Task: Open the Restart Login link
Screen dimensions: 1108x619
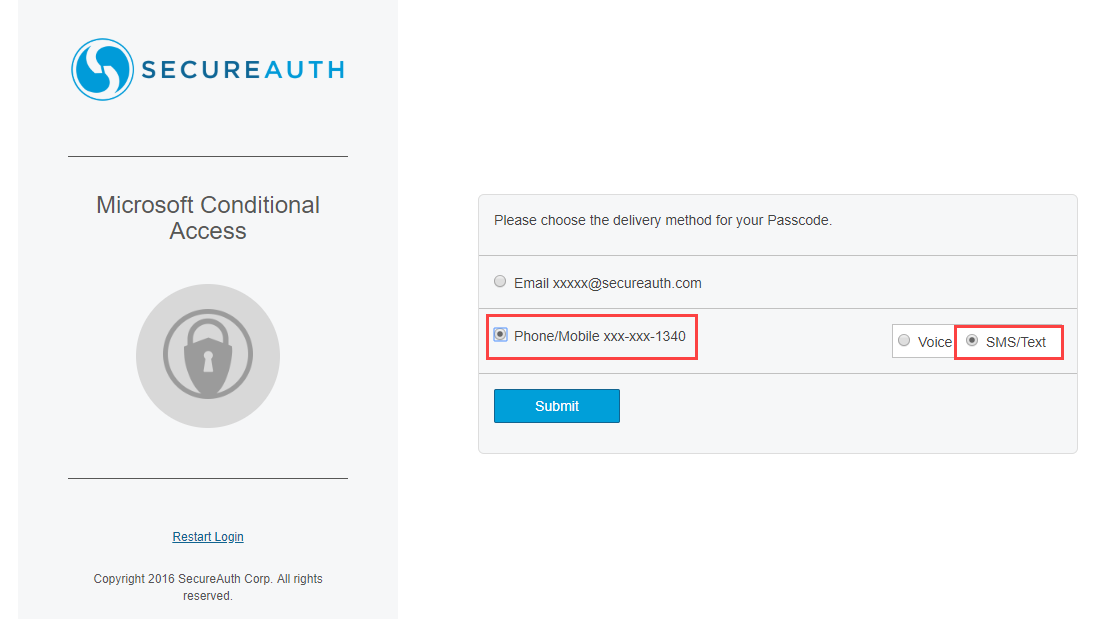Action: [208, 537]
